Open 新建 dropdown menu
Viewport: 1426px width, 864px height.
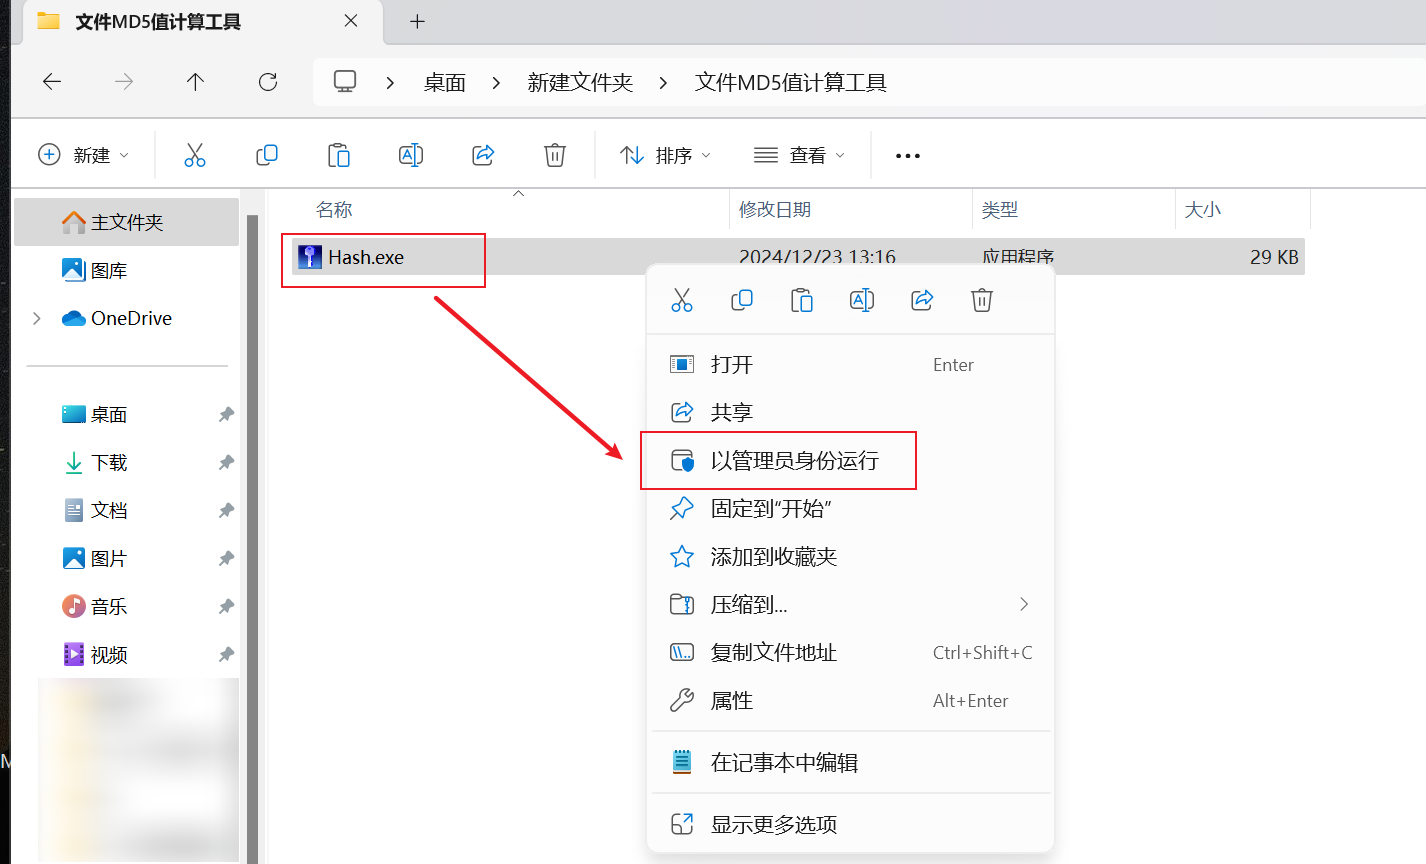(x=84, y=155)
